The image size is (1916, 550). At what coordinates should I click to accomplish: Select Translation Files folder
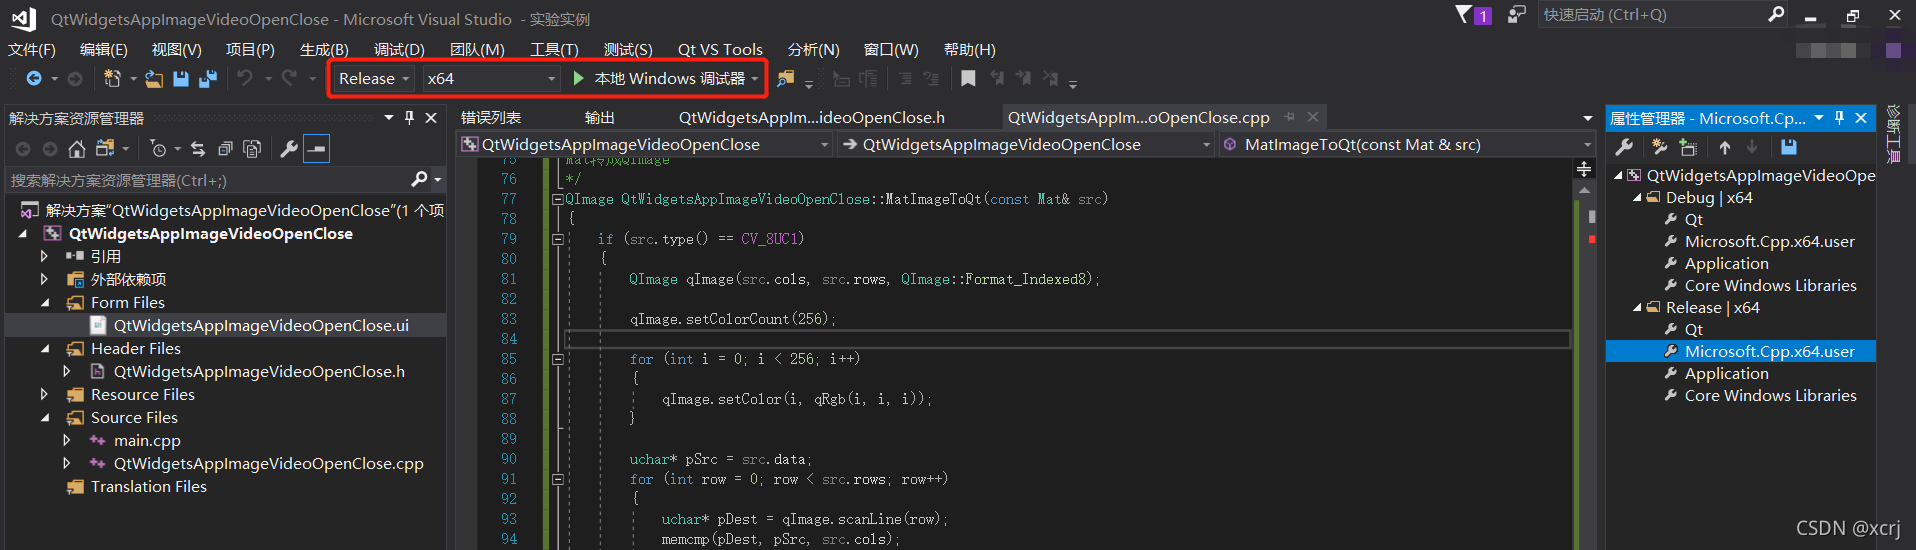[x=148, y=486]
